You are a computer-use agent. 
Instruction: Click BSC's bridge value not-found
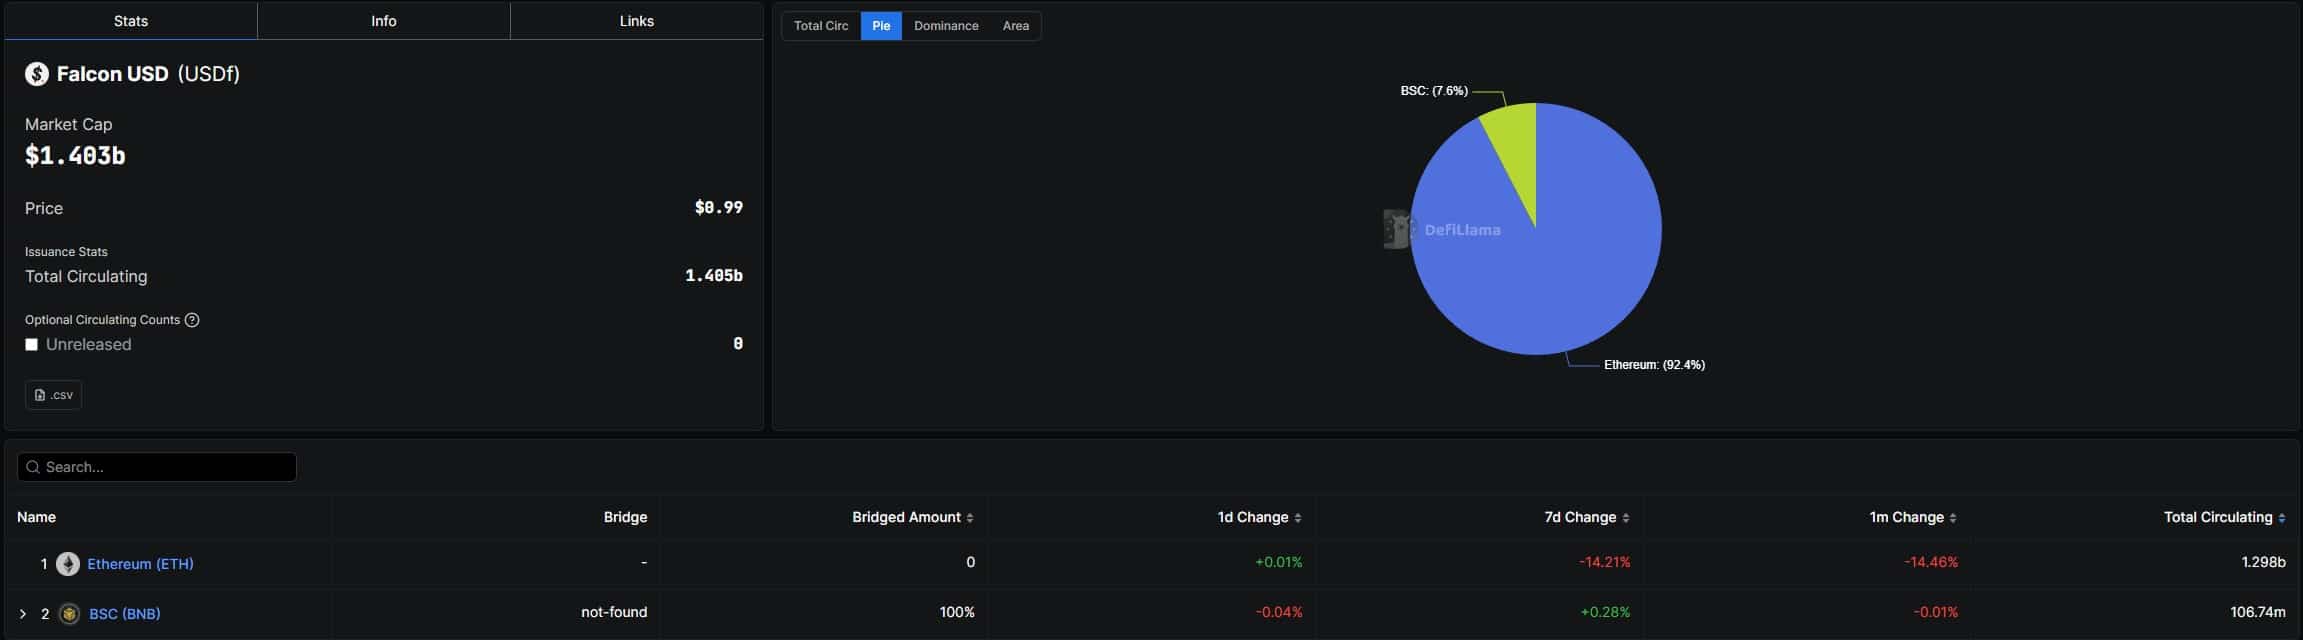[614, 612]
